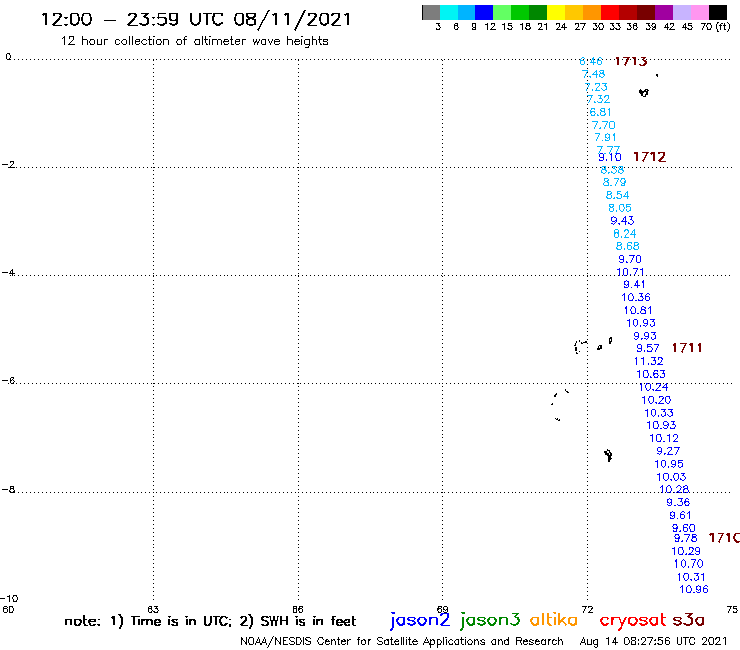Click the 10.71 wave height reading
Screen dimensions: 740x650
click(x=630, y=272)
